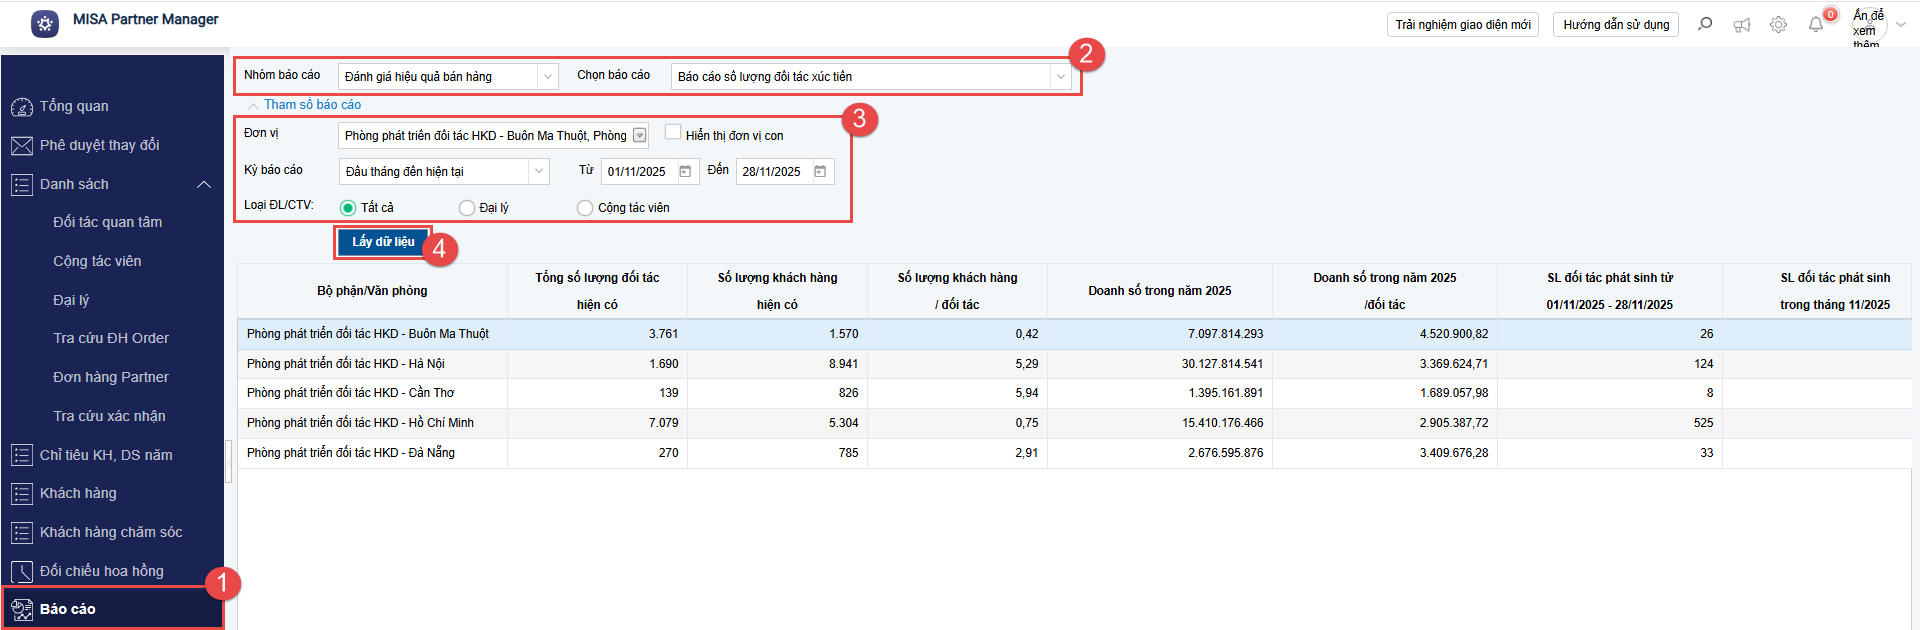
Task: Click the Báo cáo chart icon
Action: point(22,610)
